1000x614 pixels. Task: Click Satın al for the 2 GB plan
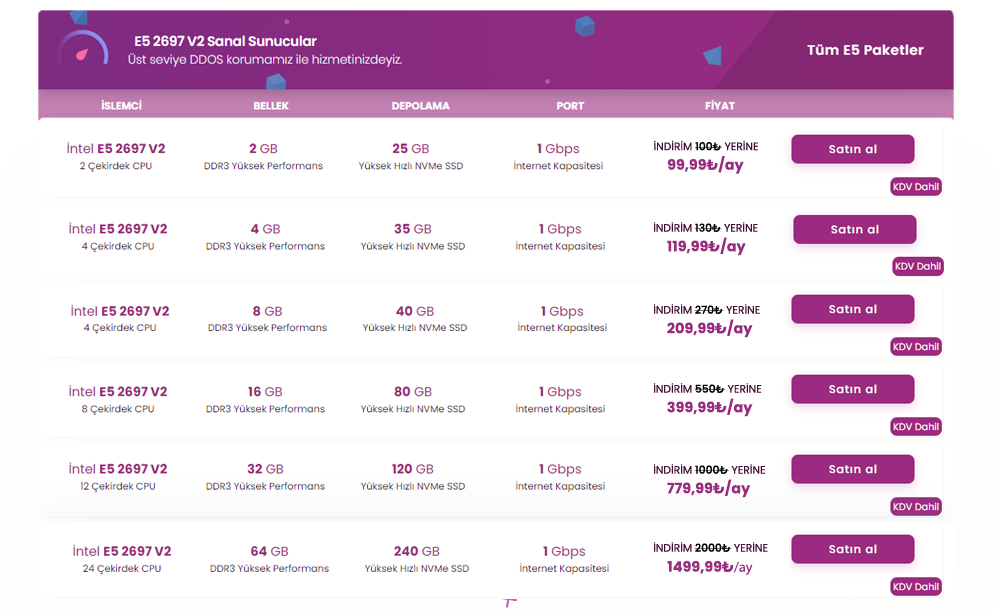[x=853, y=149]
